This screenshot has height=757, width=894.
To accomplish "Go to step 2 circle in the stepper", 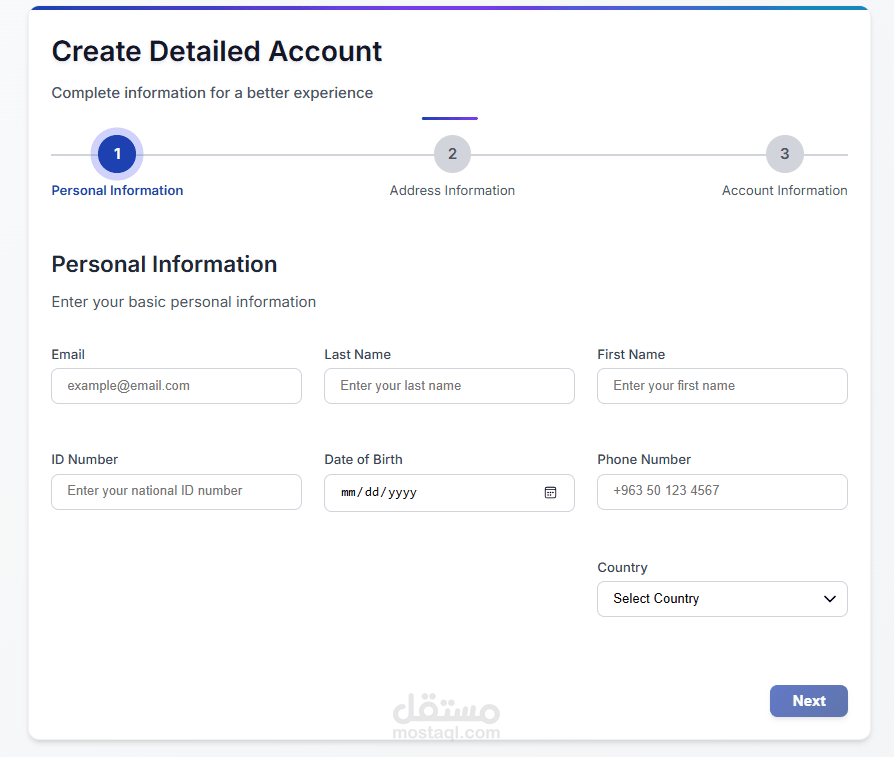I will coord(452,154).
